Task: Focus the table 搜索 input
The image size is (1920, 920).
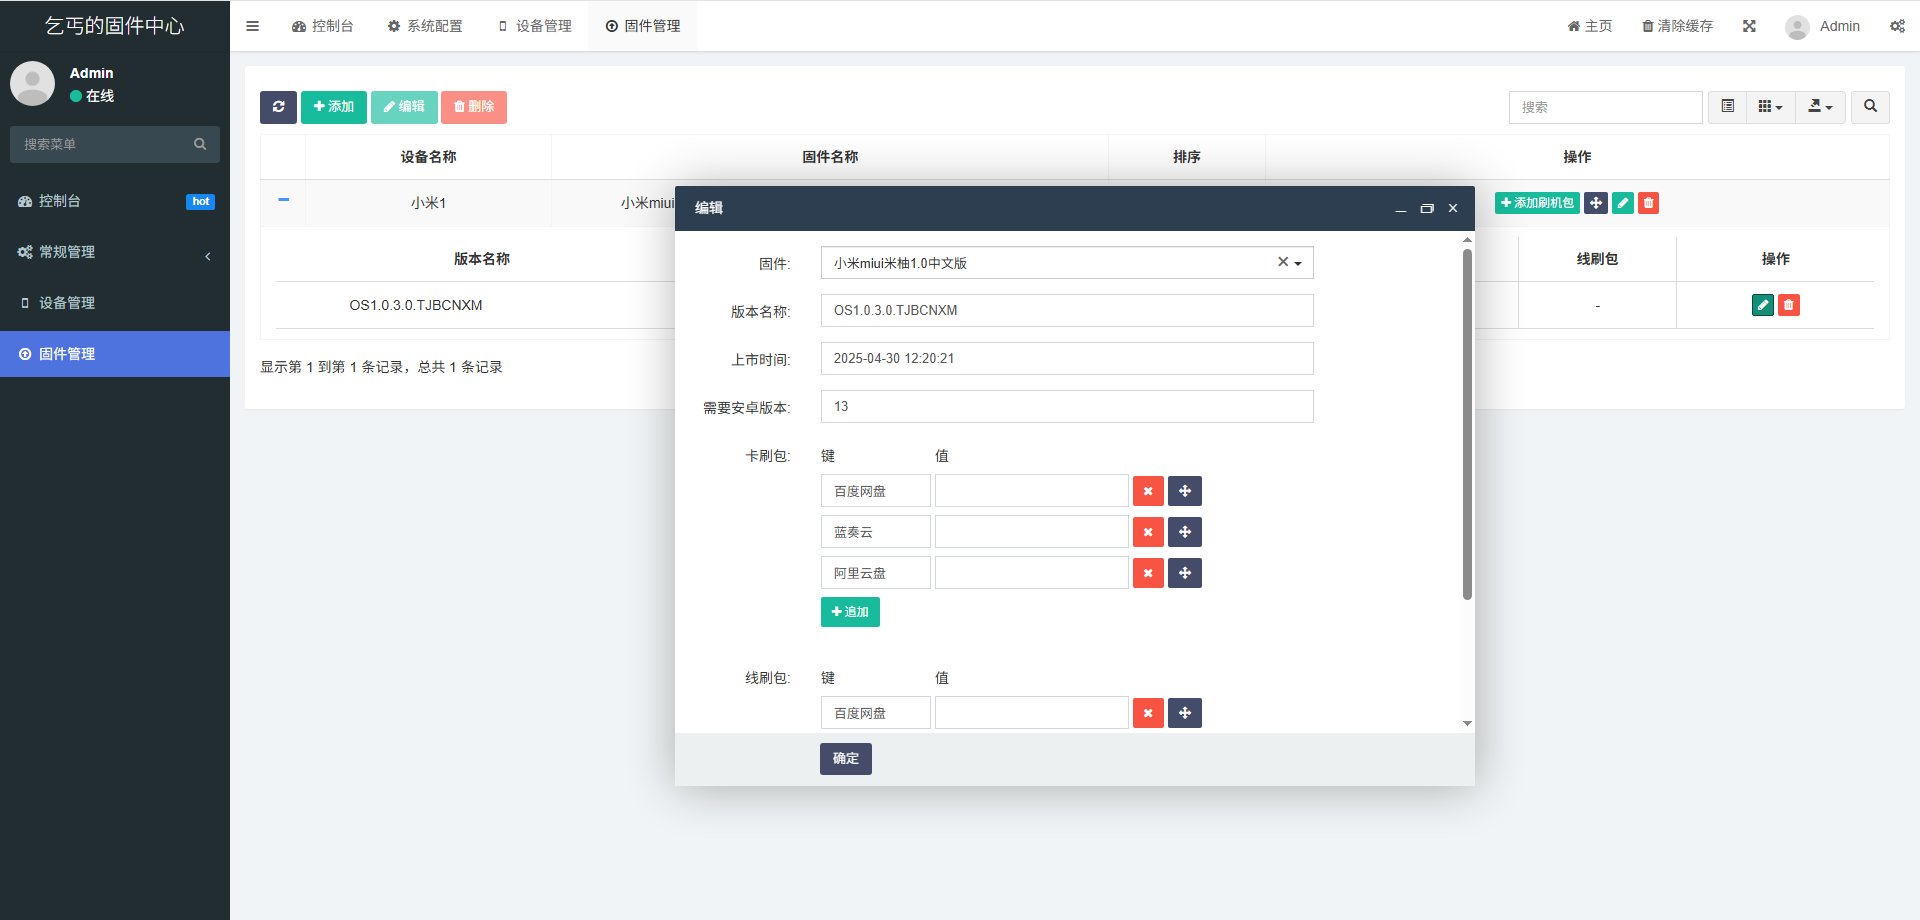Action: coord(1606,107)
